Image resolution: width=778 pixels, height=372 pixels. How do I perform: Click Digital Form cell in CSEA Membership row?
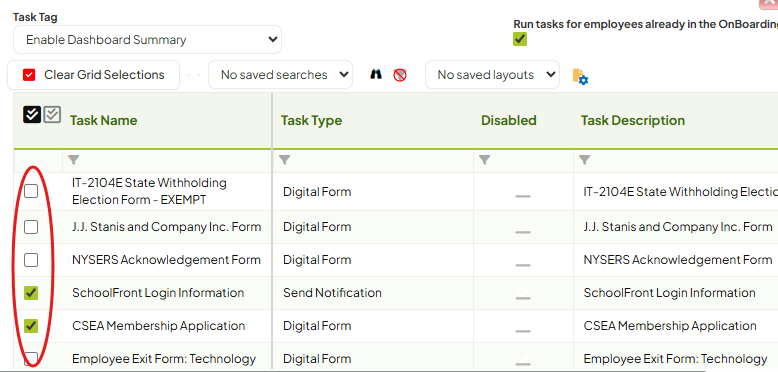coord(317,326)
